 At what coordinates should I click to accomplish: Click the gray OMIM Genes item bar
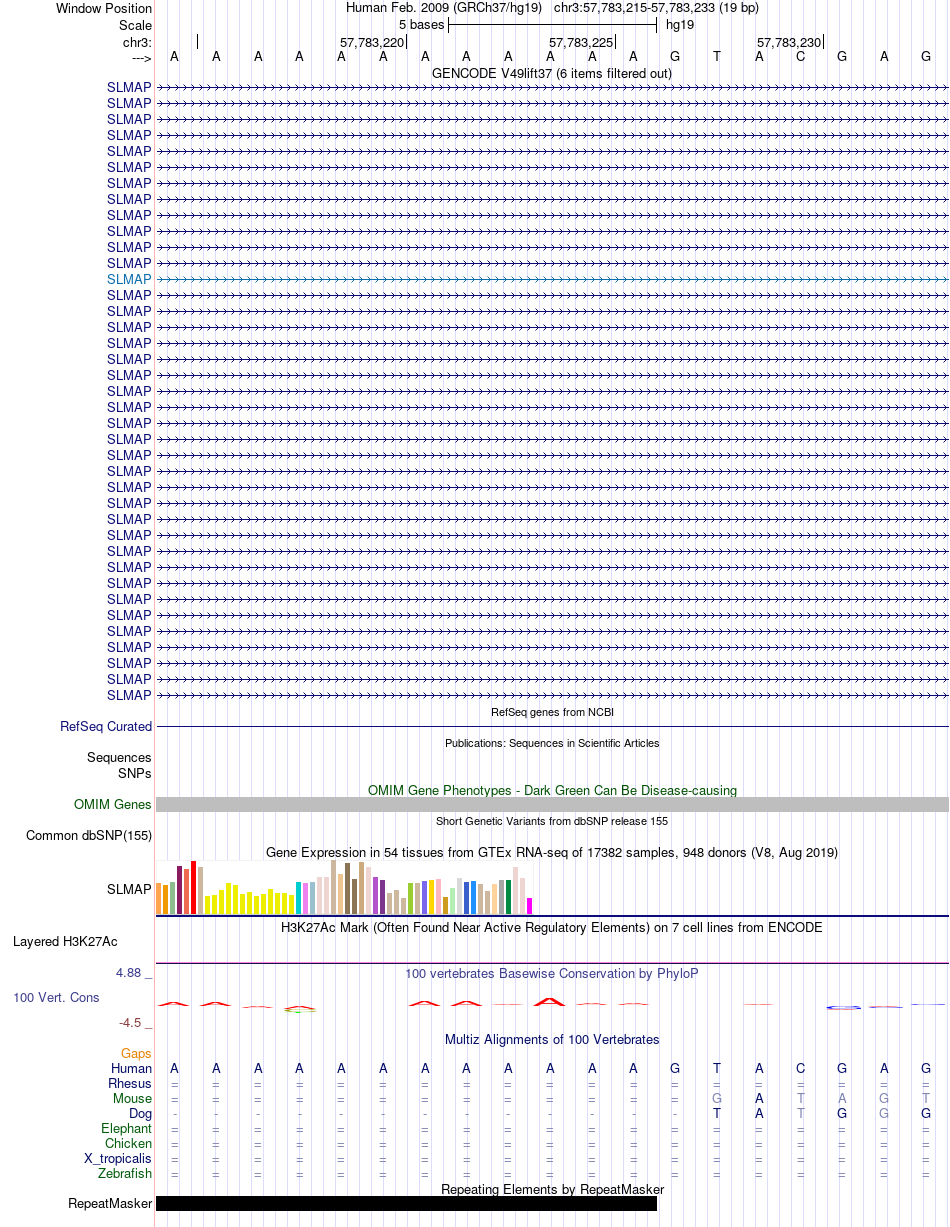552,804
